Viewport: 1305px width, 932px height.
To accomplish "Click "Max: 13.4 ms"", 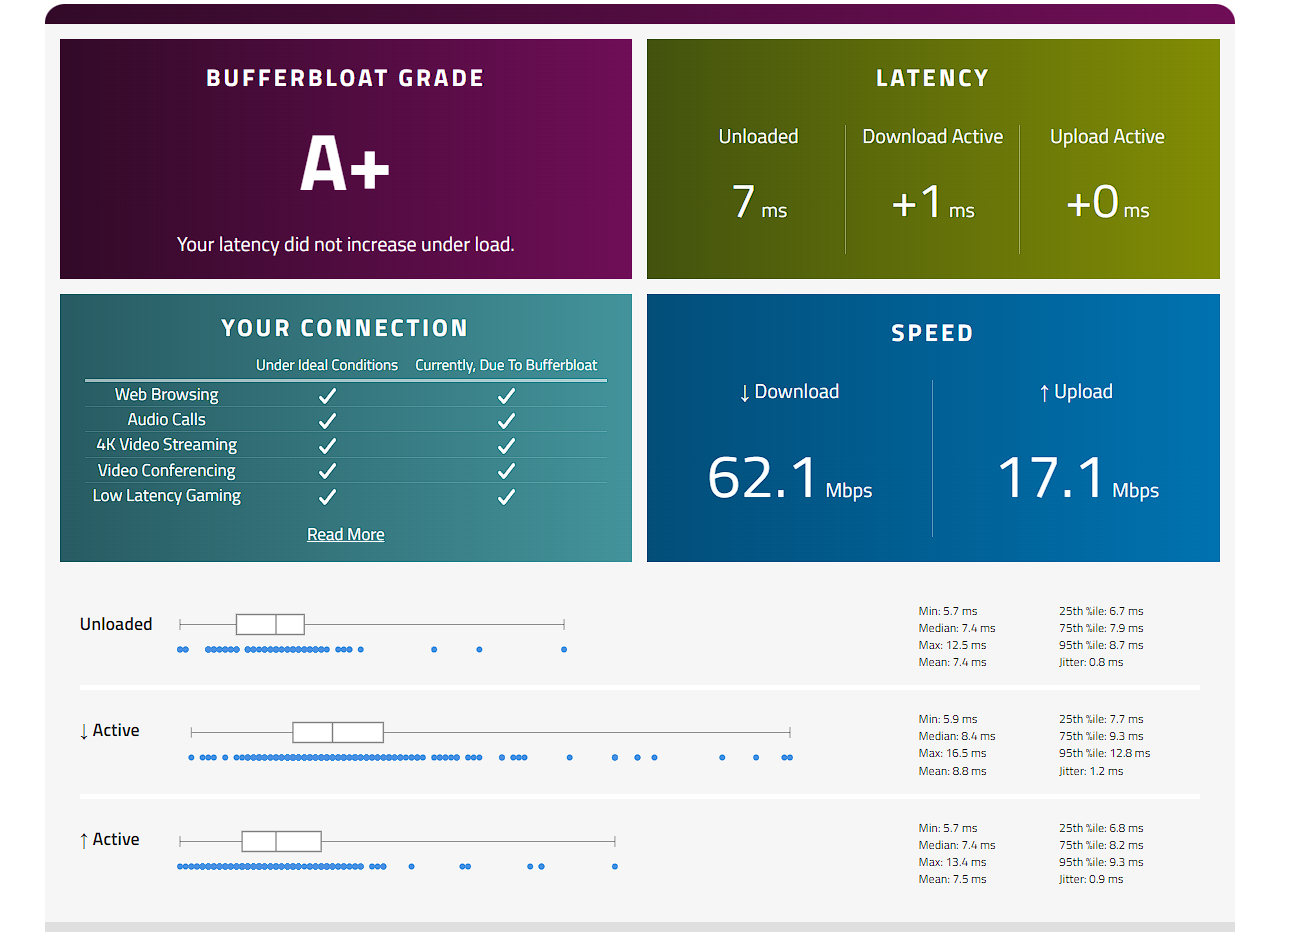I will click(952, 863).
